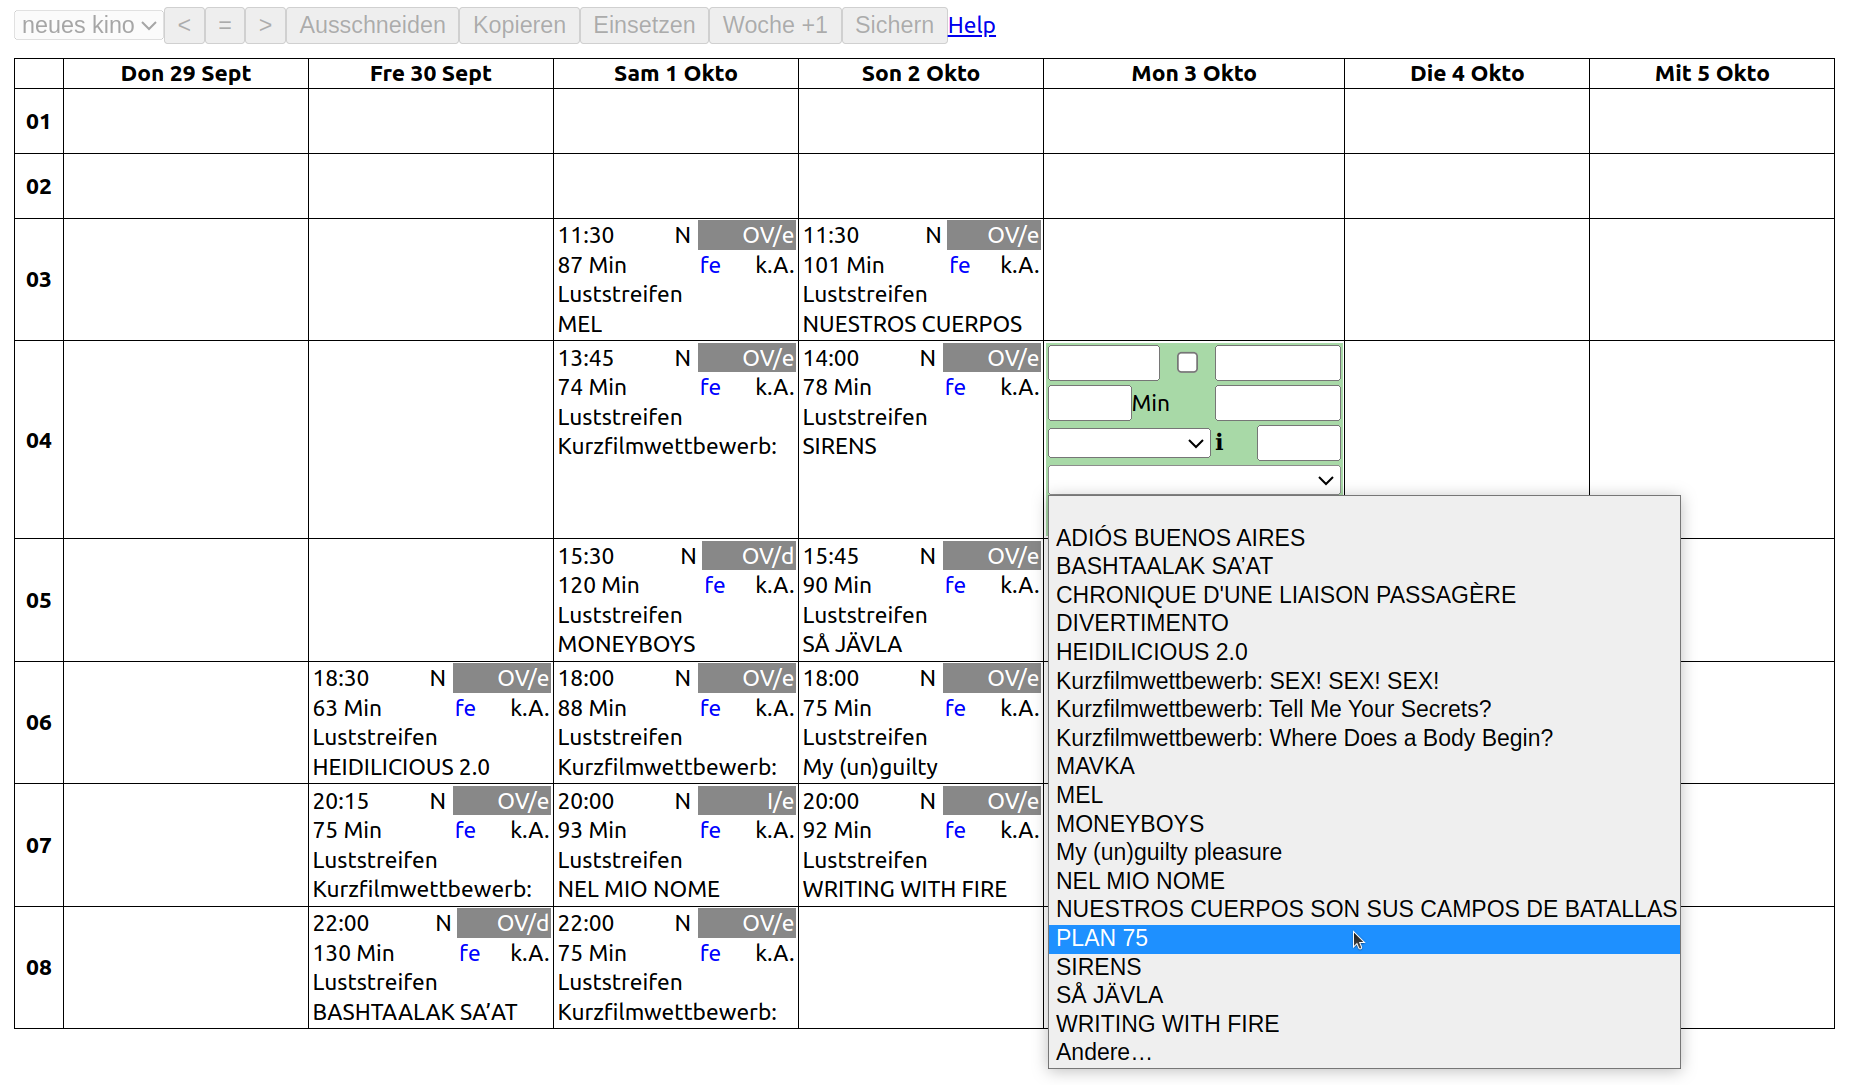Select 'Kurzfilmwettbewerb: SEX! SEX! SEX!' entry
Viewport: 1857px width, 1085px height.
click(x=1246, y=681)
